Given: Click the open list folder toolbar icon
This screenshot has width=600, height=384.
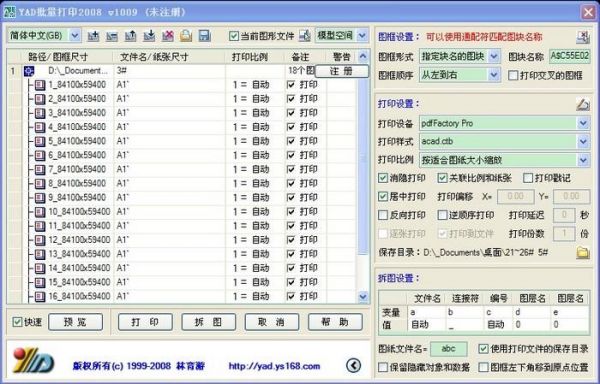Looking at the screenshot, I should (186, 36).
